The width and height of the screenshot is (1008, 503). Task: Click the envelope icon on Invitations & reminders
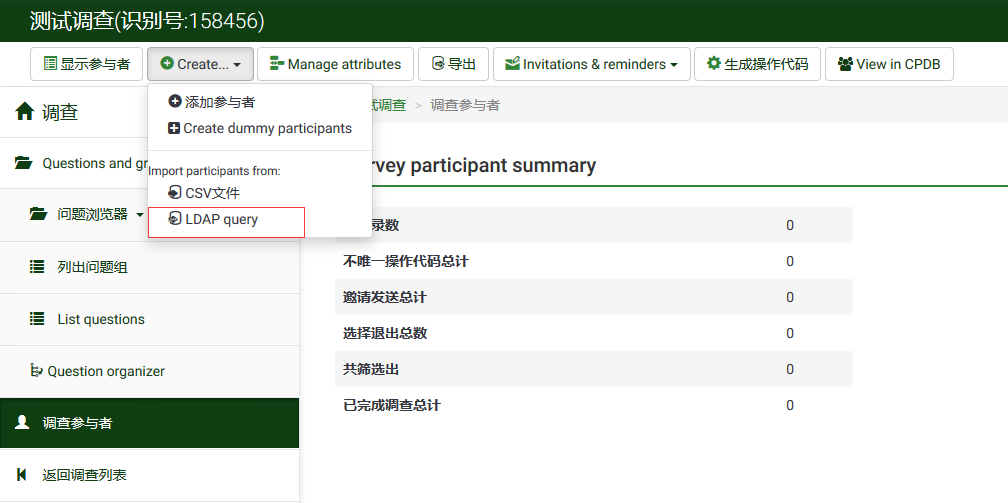[x=512, y=64]
